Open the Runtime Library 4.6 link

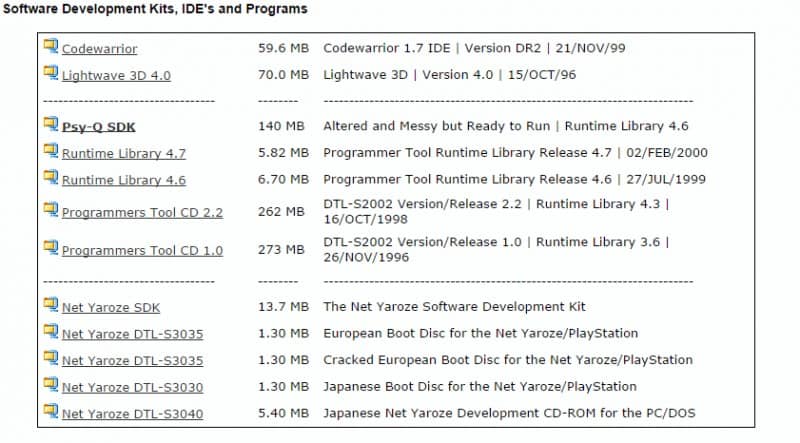123,180
